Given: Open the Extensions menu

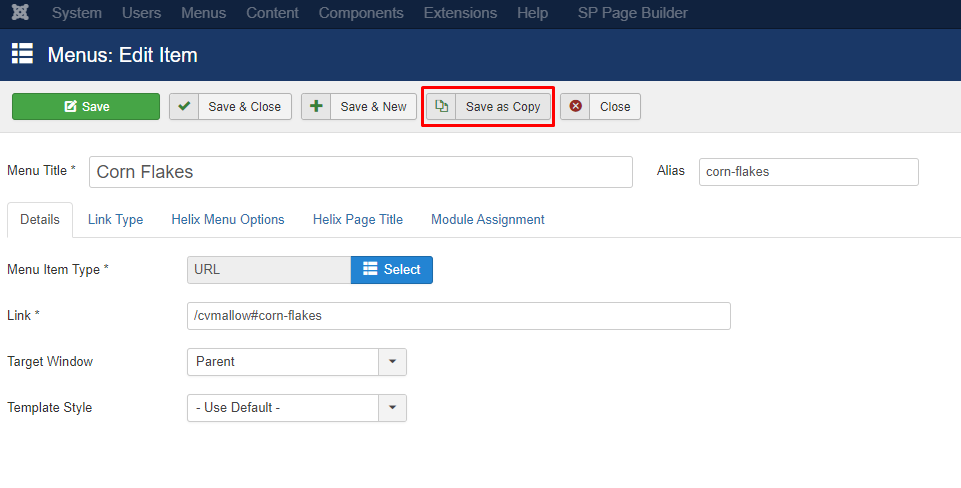Looking at the screenshot, I should pyautogui.click(x=460, y=13).
